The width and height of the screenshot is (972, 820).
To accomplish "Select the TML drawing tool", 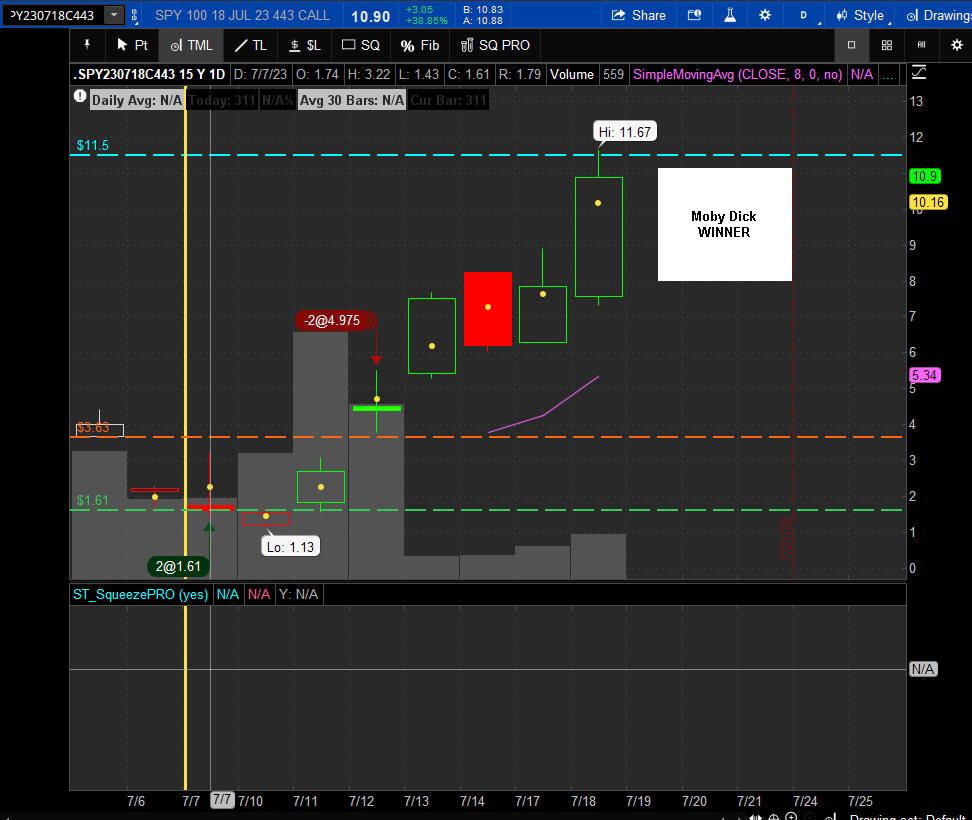I will 191,45.
